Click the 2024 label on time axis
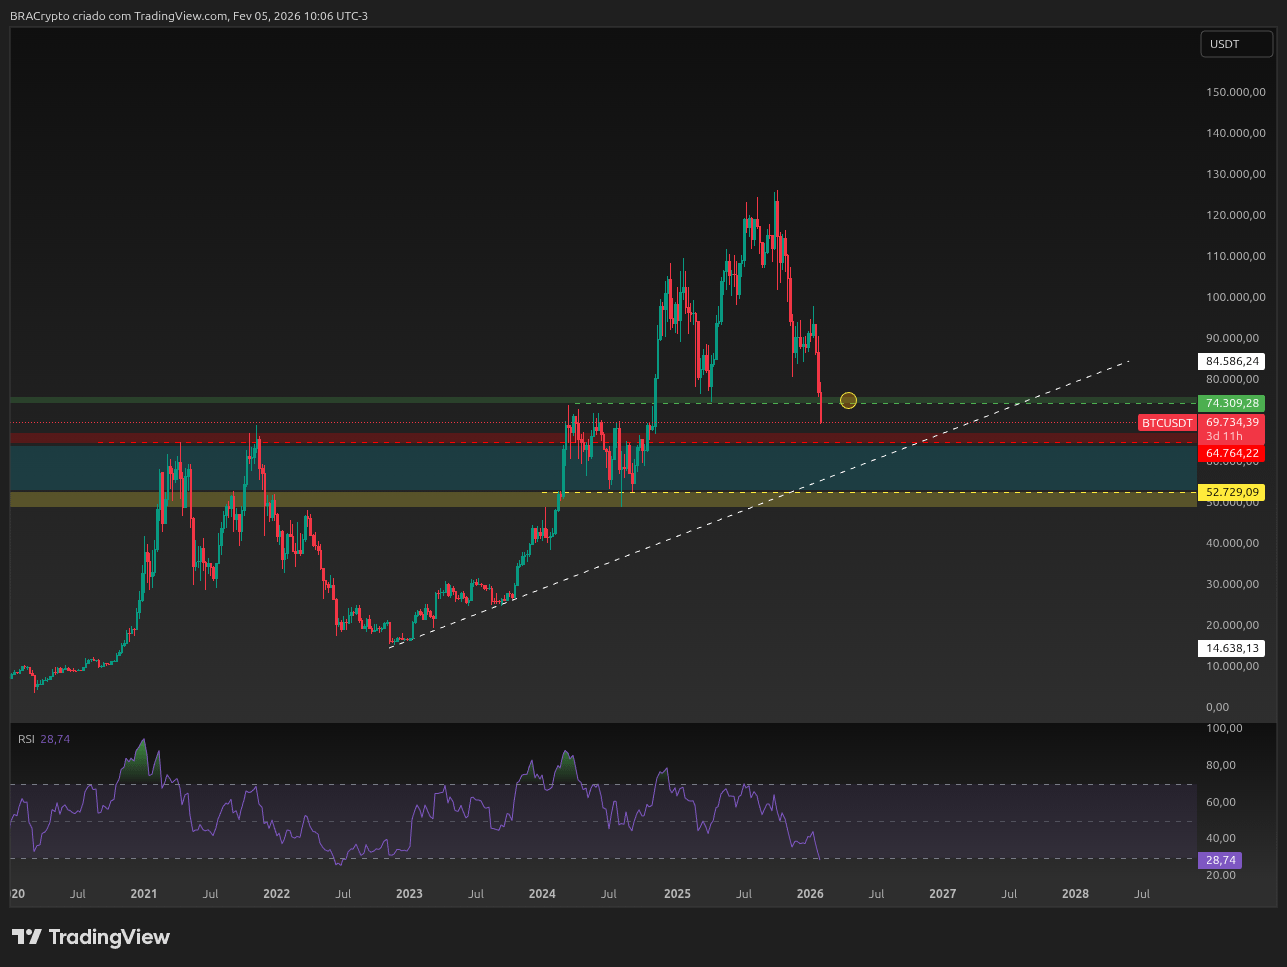This screenshot has height=967, width=1287. tap(542, 894)
